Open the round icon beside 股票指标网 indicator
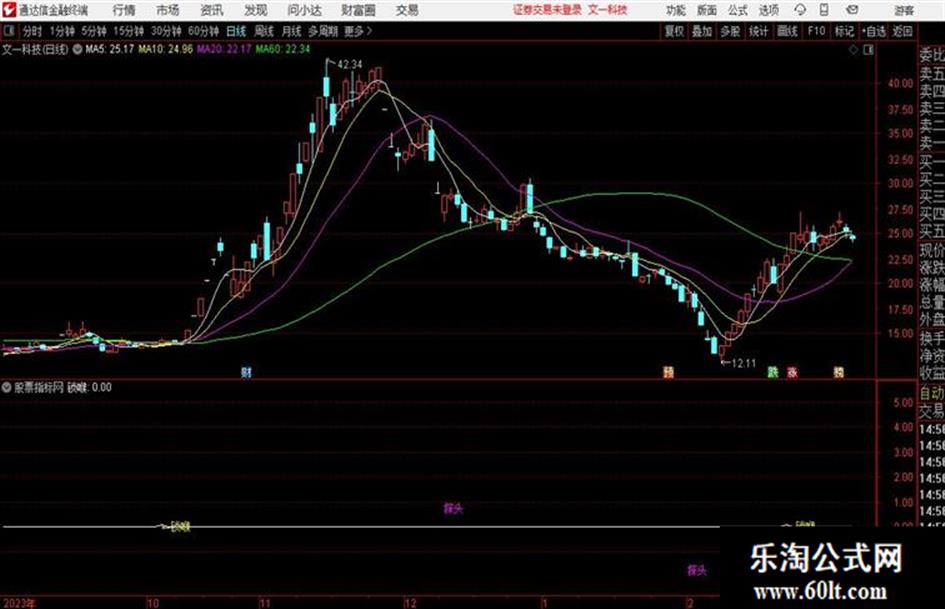945x609 pixels. [7, 388]
